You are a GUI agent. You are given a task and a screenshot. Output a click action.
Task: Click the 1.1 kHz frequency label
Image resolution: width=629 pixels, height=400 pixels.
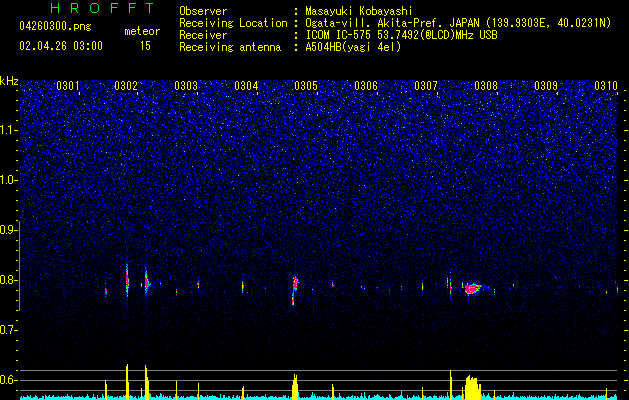tap(7, 130)
